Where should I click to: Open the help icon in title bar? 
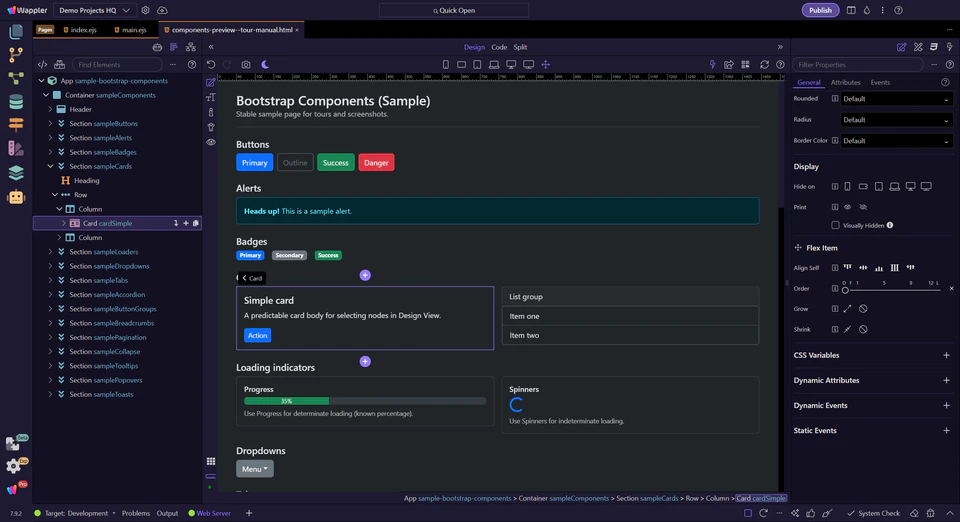(x=898, y=10)
